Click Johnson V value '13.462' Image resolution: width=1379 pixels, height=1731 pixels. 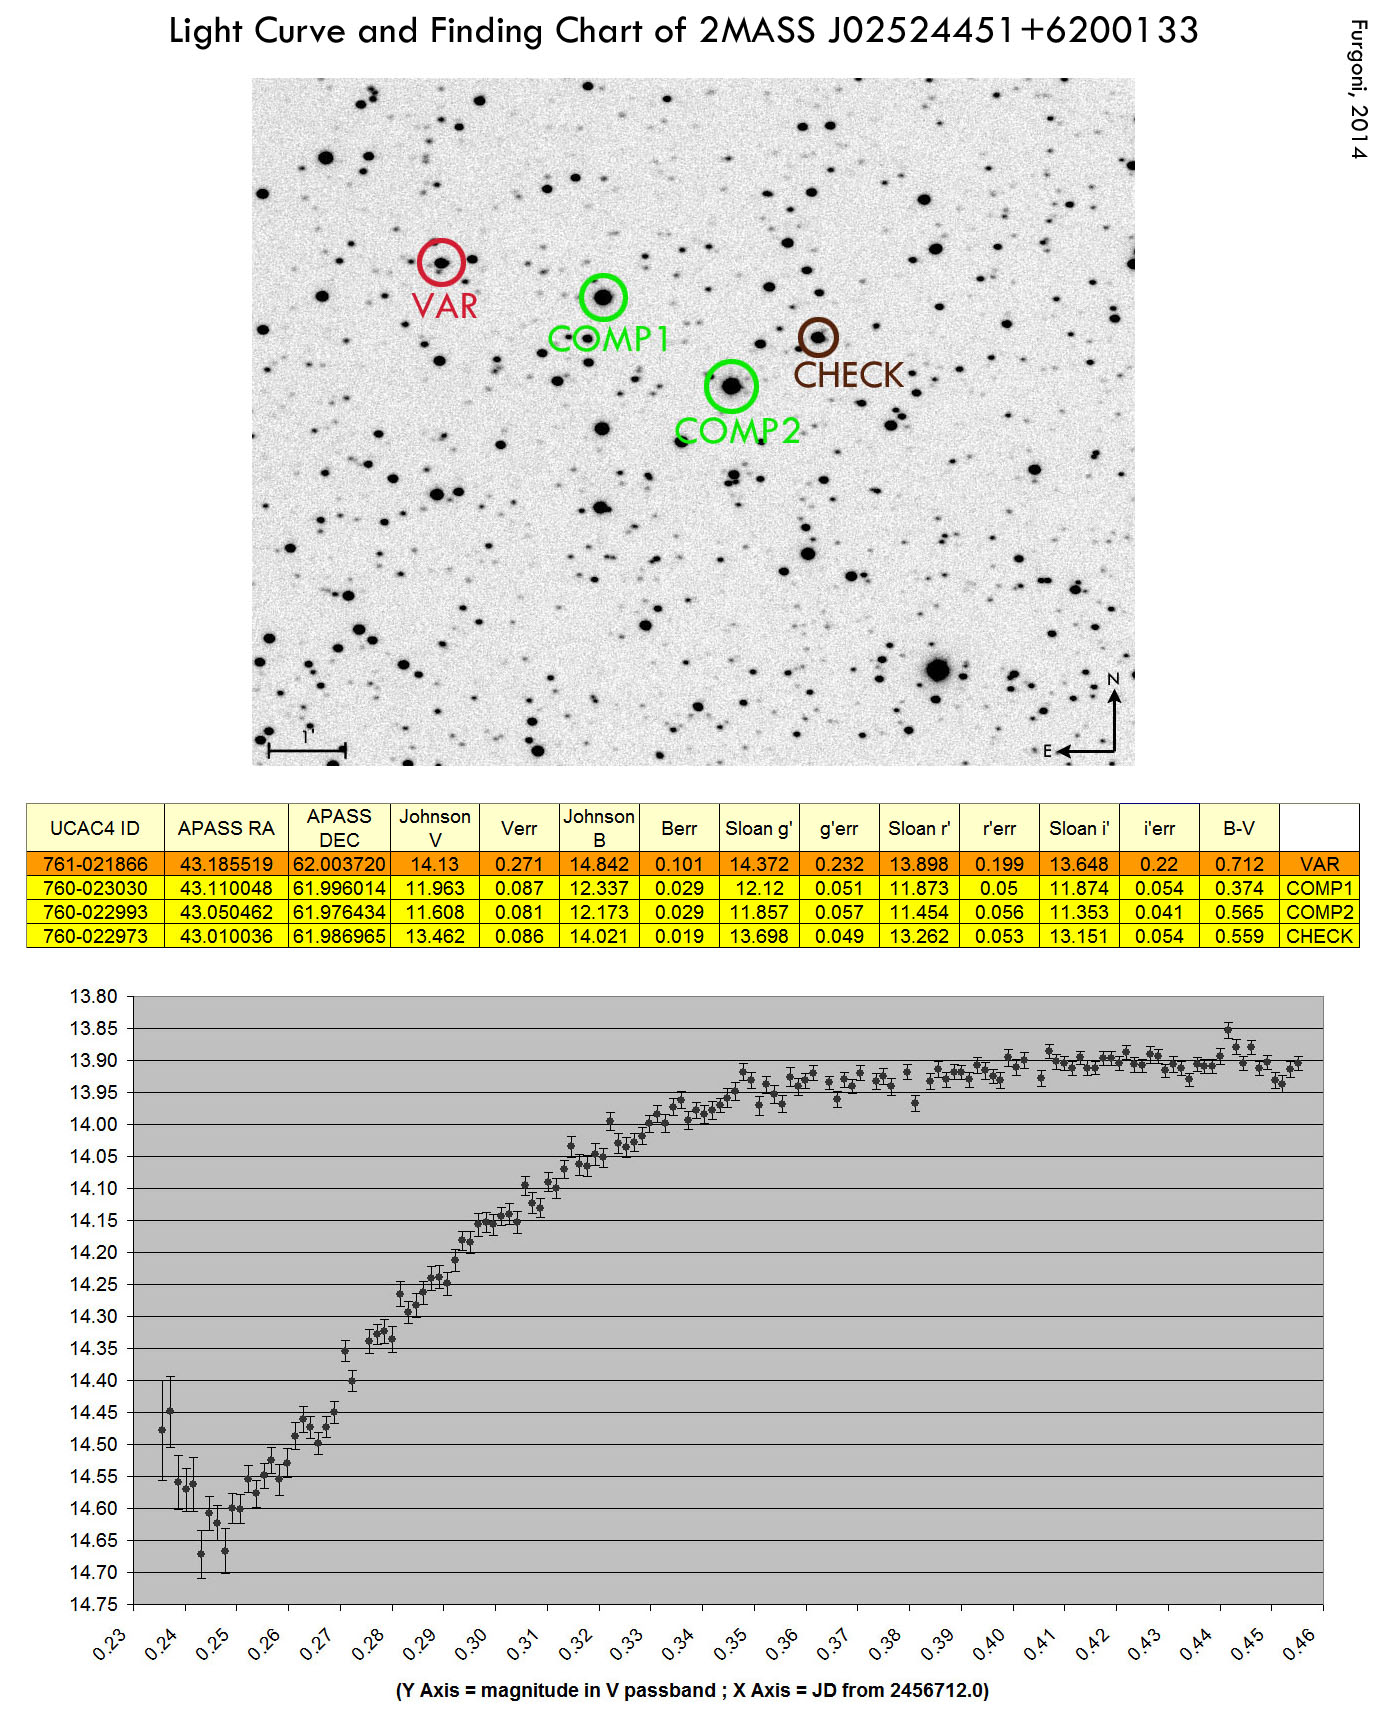[435, 936]
